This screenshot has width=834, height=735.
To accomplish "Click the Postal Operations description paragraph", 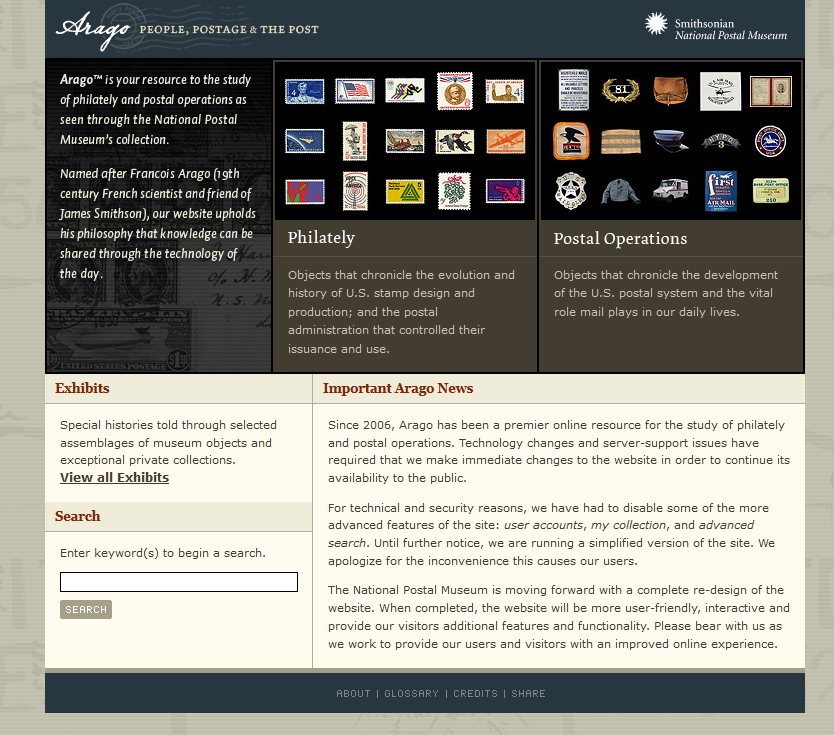I will [665, 293].
